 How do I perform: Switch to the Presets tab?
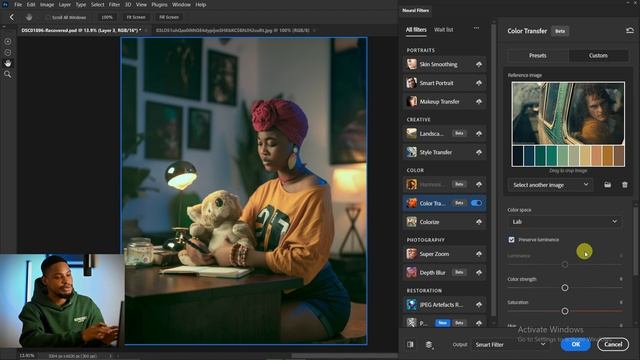point(538,56)
